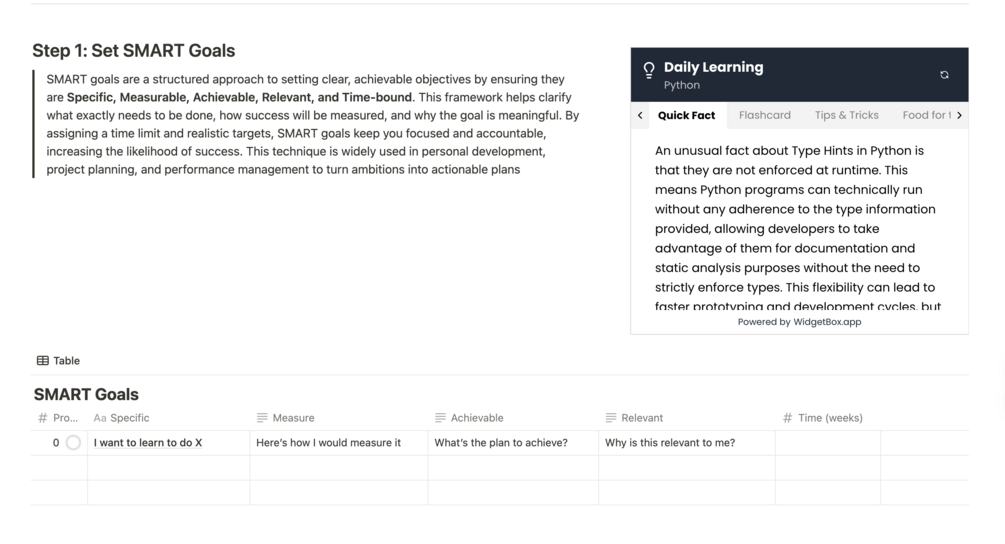The width and height of the screenshot is (1005, 544).
Task: Open the Powered by WidgetBox.app link
Action: click(799, 322)
